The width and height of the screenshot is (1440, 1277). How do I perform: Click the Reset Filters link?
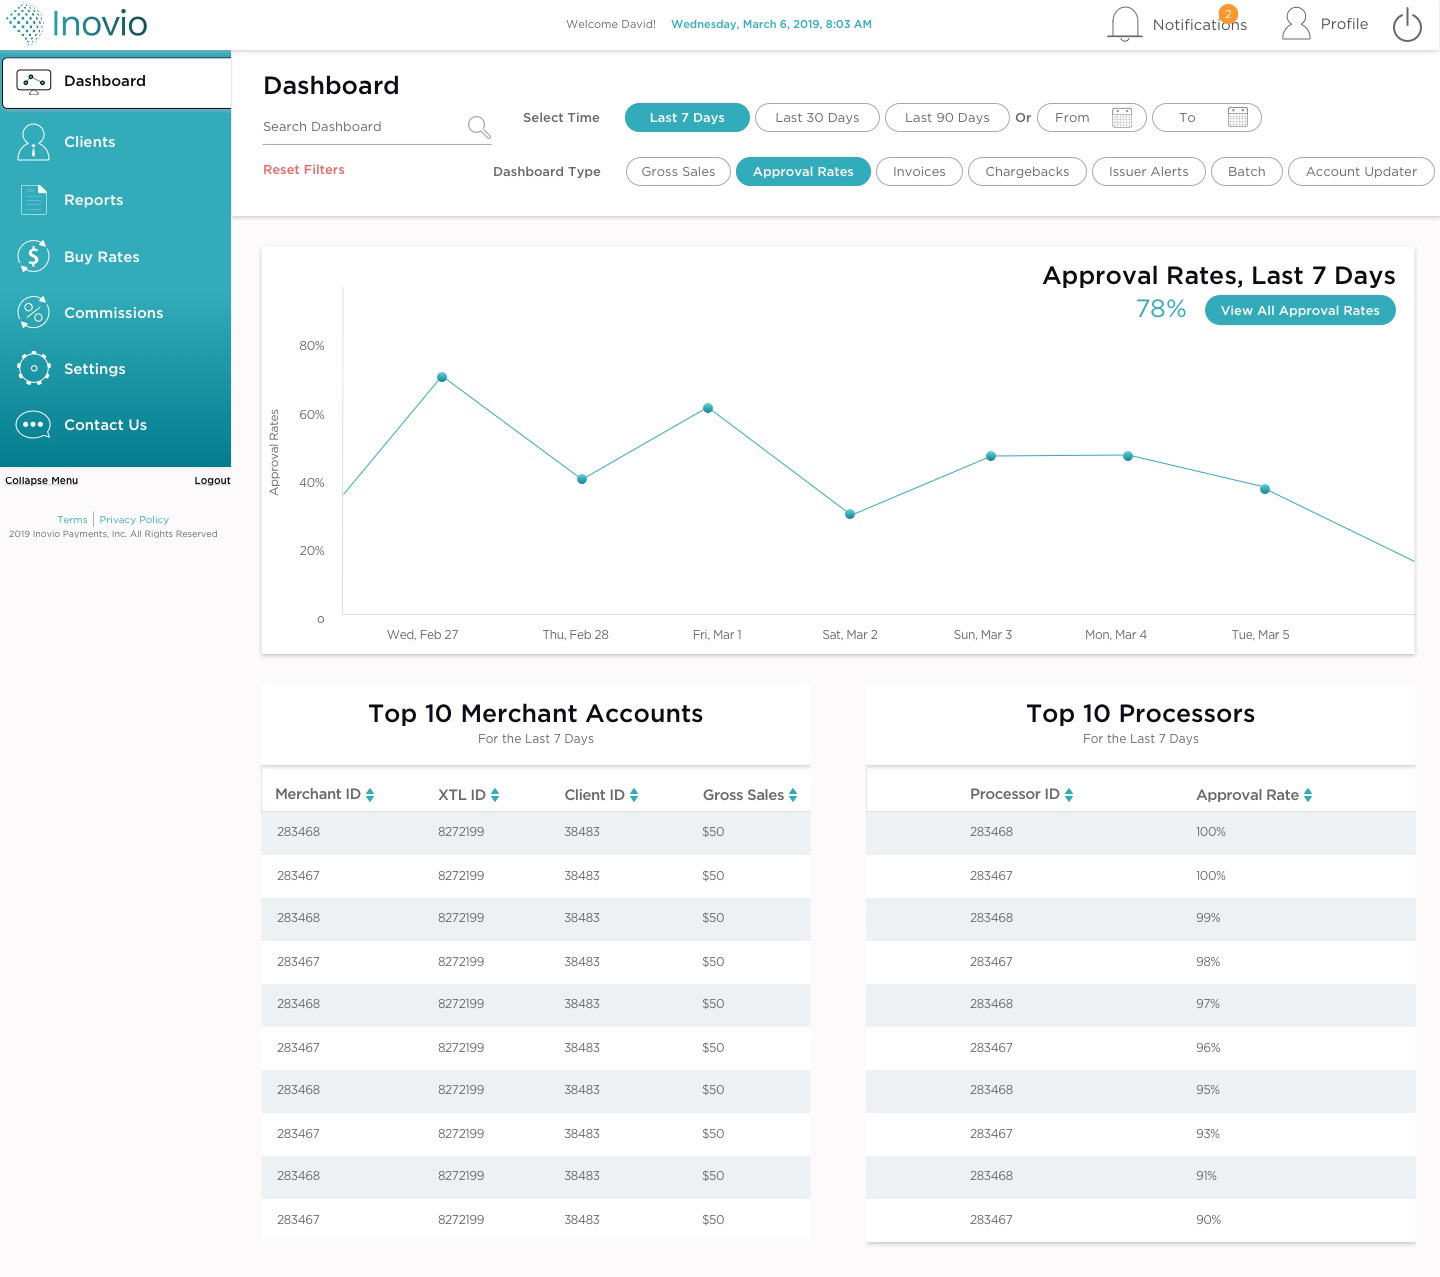pyautogui.click(x=304, y=170)
